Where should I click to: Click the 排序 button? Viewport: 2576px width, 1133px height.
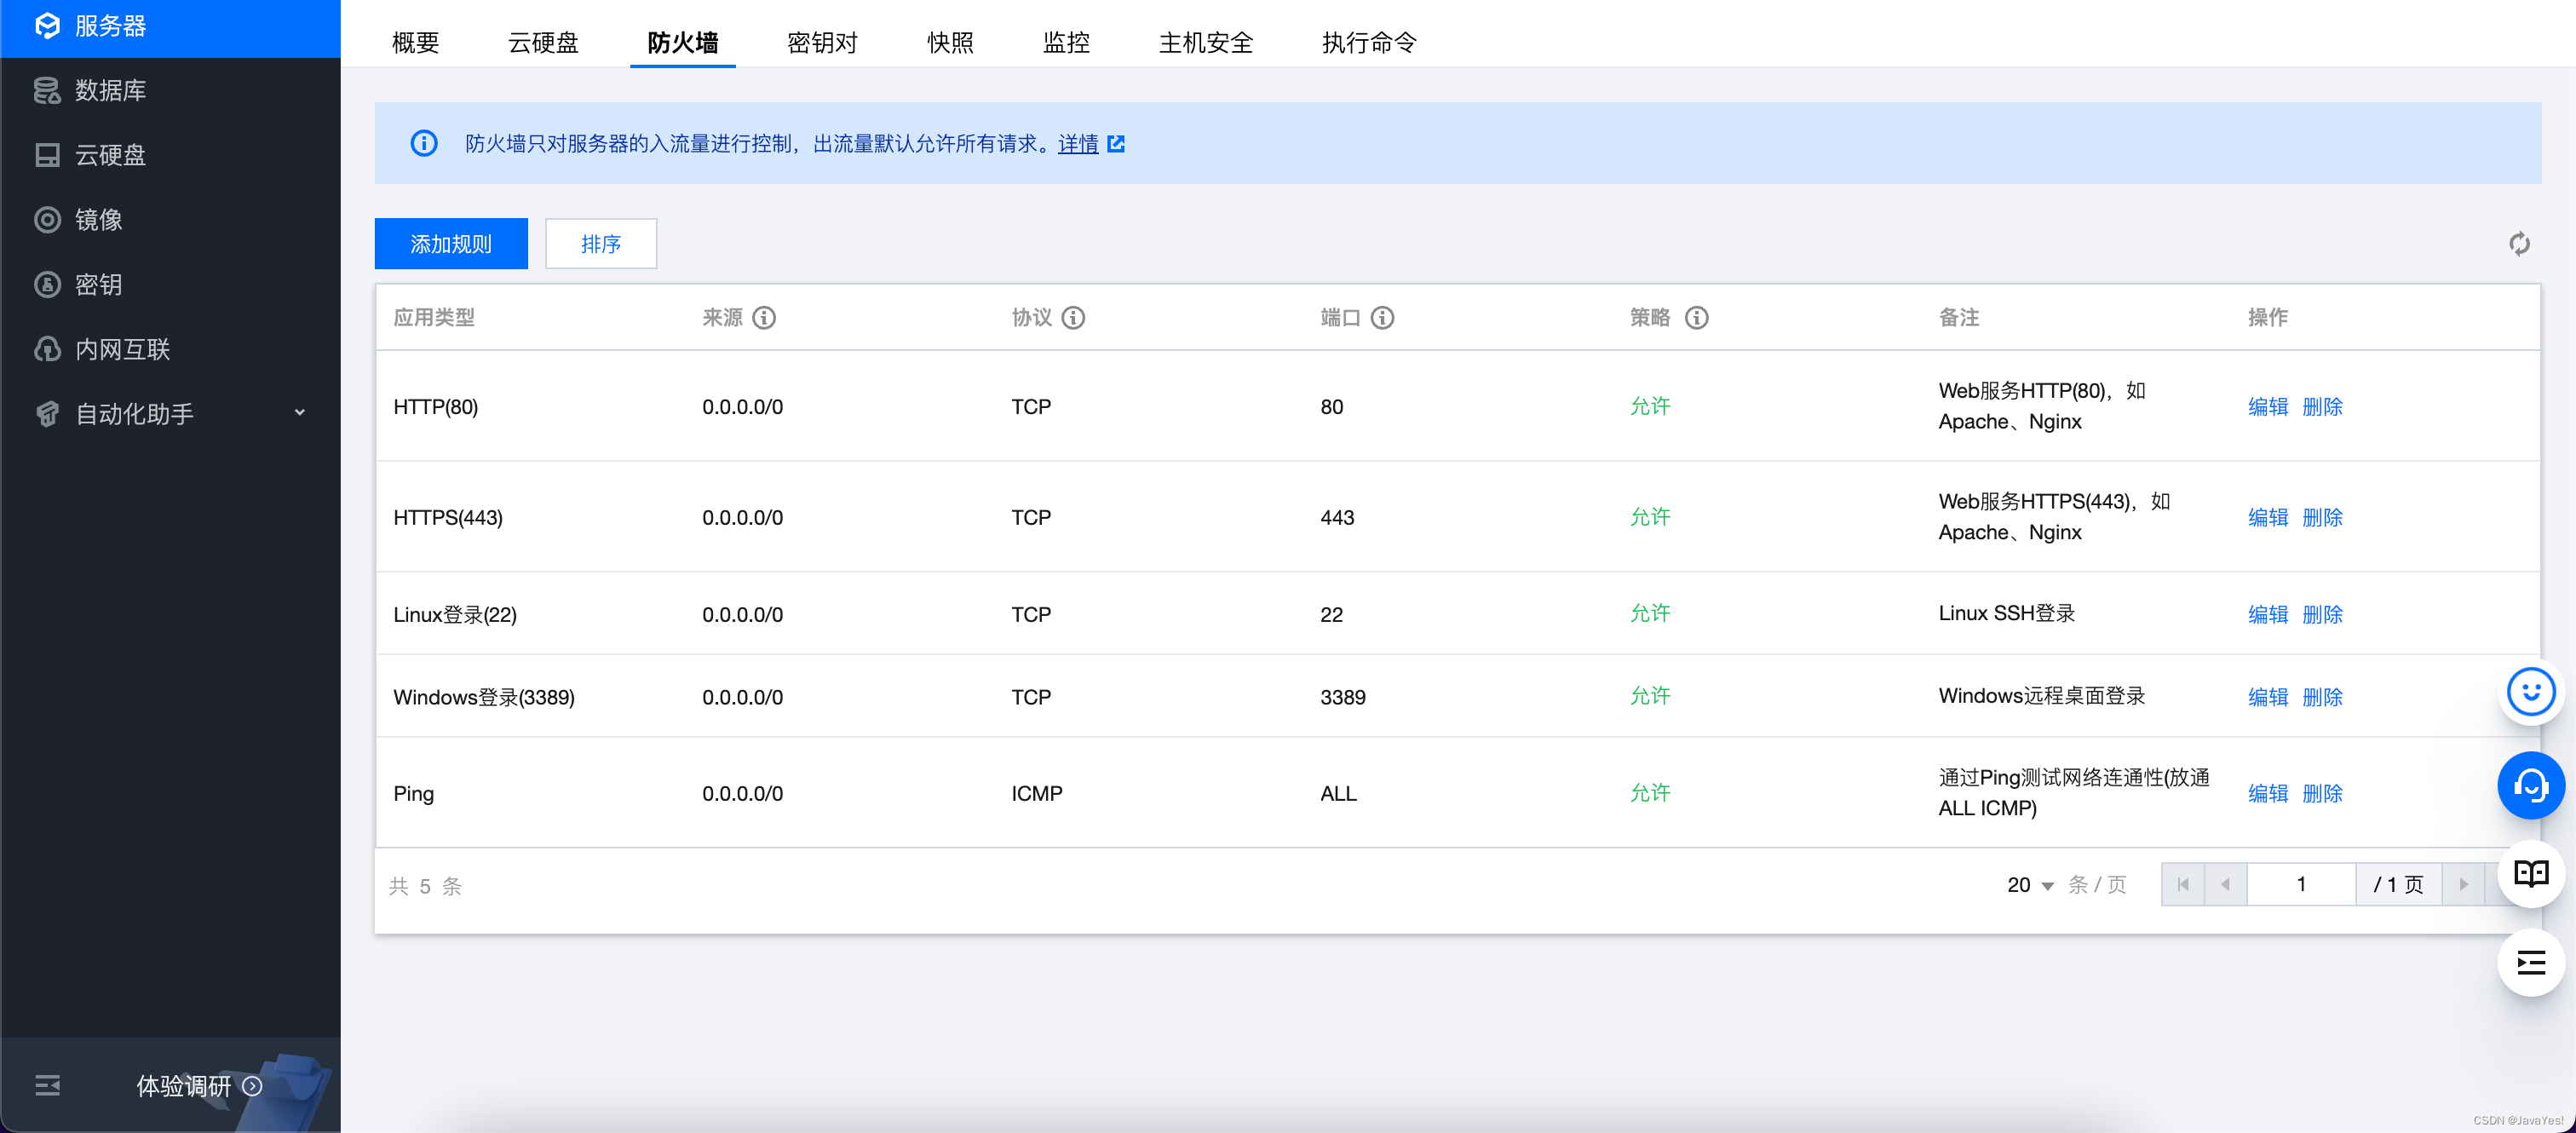(x=601, y=244)
